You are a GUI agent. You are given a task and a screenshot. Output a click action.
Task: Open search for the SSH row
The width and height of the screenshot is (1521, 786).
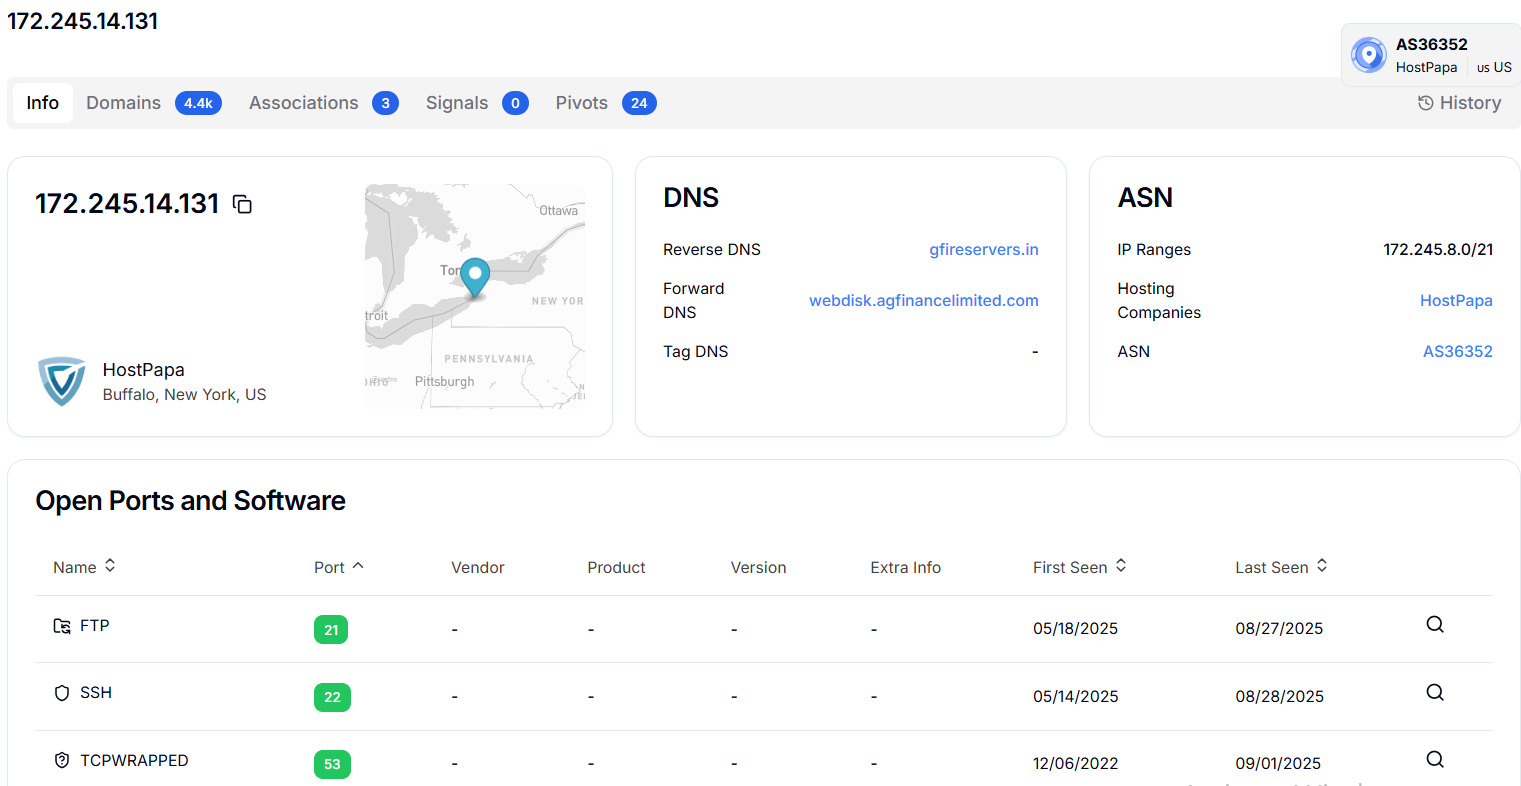(1435, 693)
